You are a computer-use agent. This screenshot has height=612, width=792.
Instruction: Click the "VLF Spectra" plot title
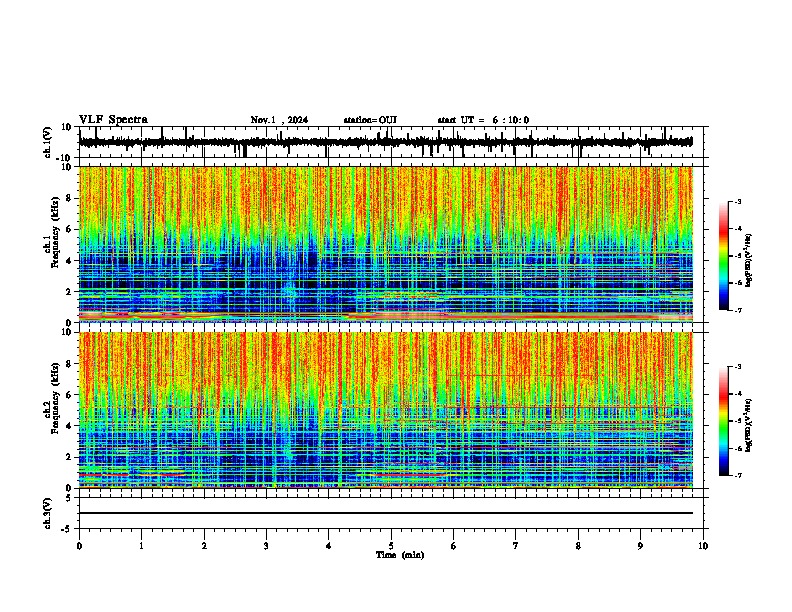[113, 119]
